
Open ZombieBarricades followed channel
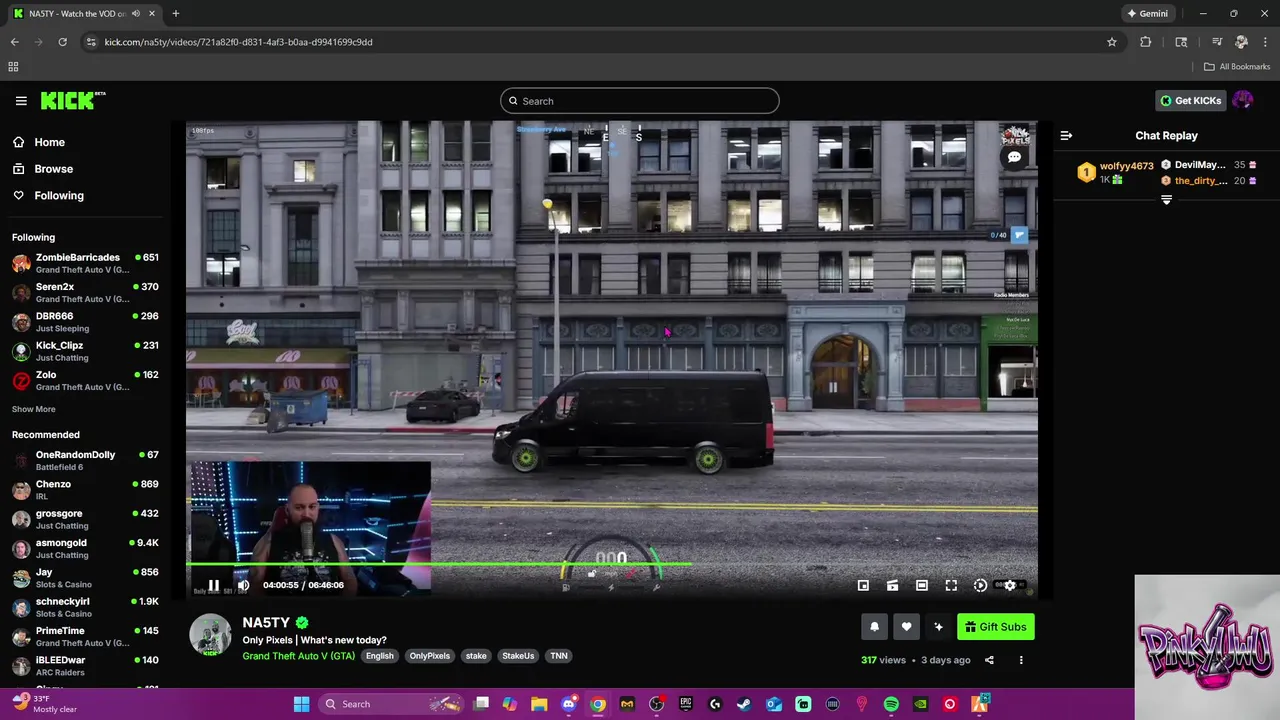[85, 264]
